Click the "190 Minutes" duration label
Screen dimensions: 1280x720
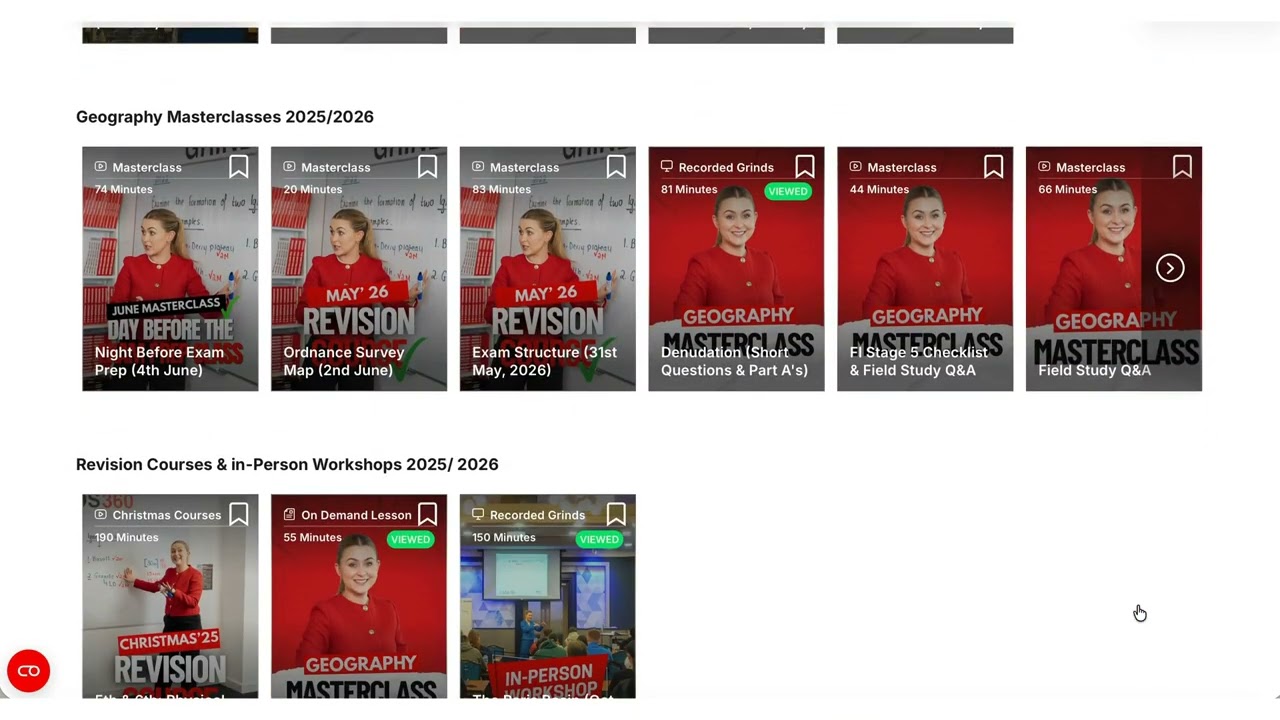[127, 537]
